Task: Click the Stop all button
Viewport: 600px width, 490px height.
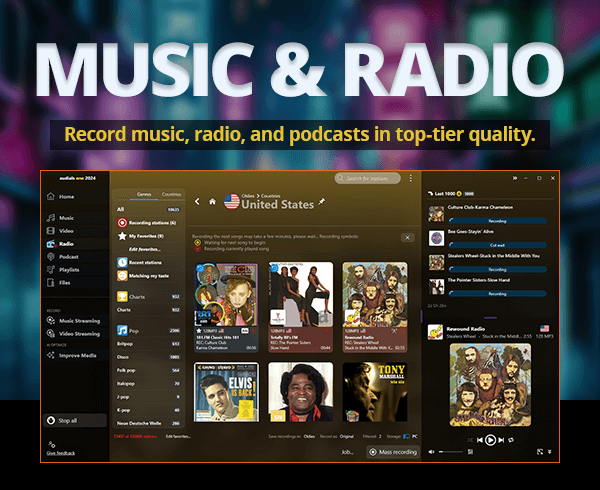Action: point(75,420)
